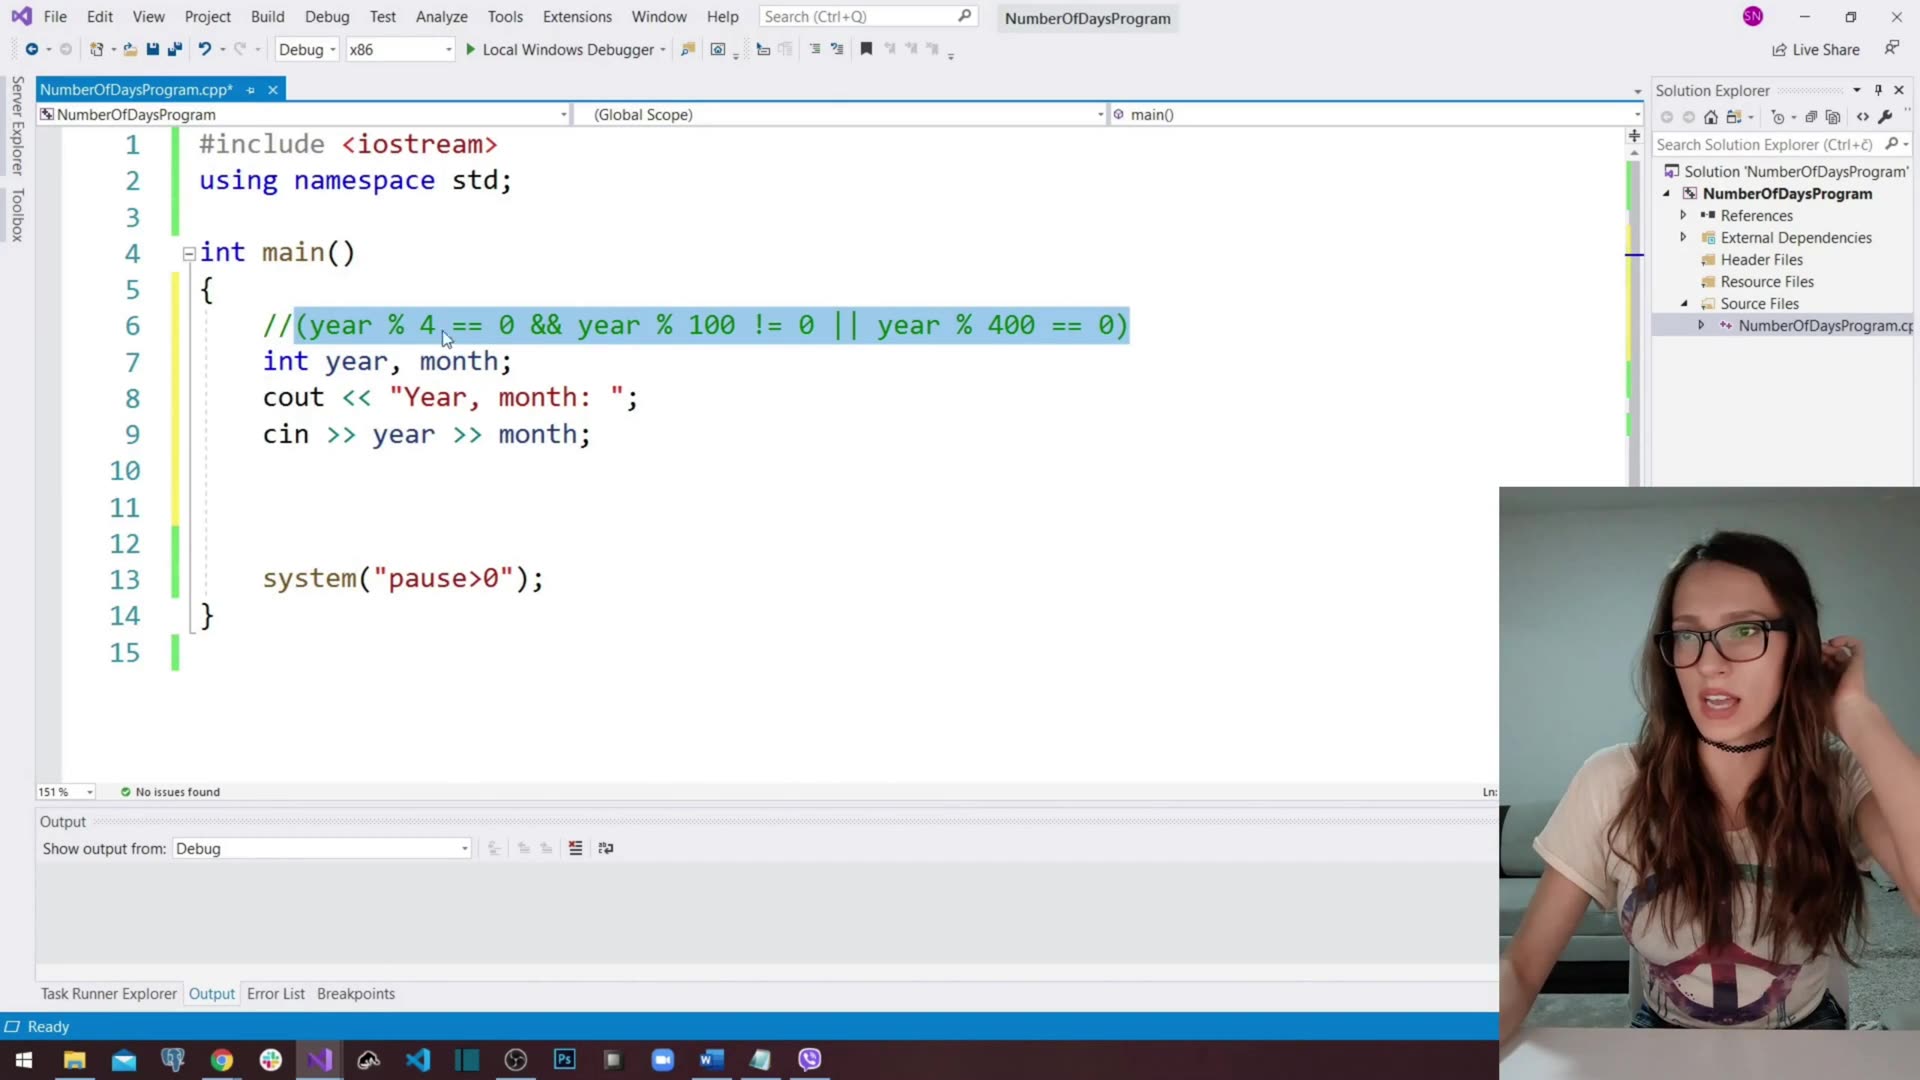
Task: Toggle a bookmark on the current line
Action: pos(866,49)
